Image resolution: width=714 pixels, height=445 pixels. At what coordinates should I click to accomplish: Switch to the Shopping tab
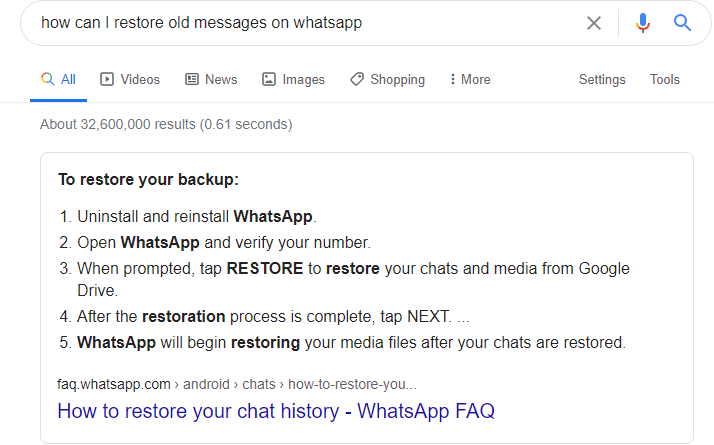coord(388,79)
